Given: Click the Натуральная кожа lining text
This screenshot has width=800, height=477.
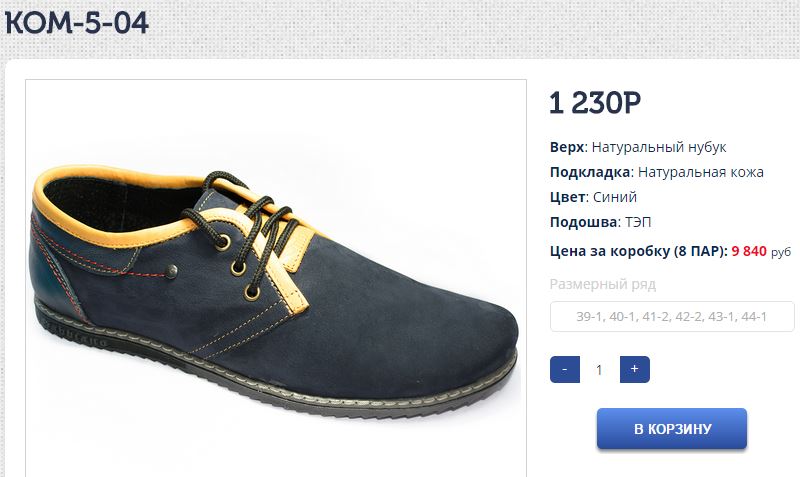Looking at the screenshot, I should tap(701, 172).
